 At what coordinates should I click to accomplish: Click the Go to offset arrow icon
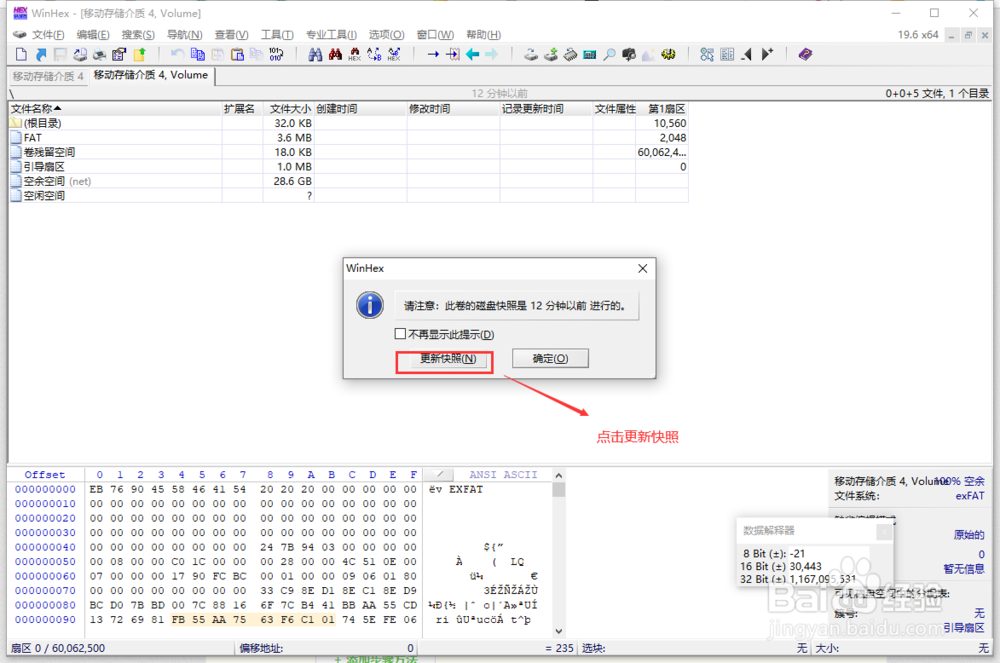[433, 54]
